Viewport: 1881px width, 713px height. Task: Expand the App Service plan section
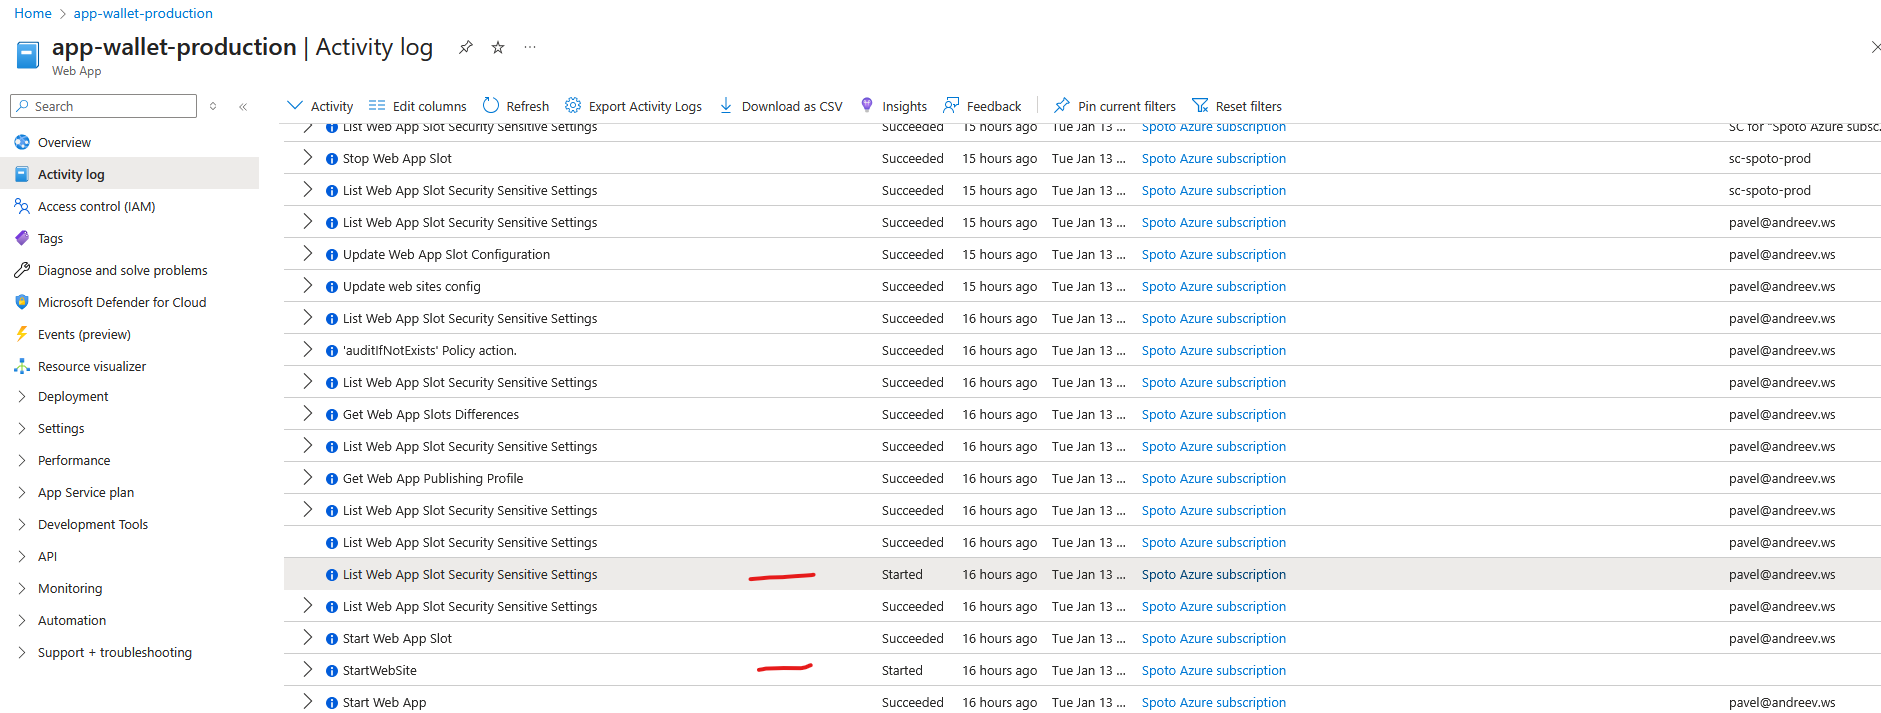pyautogui.click(x=22, y=492)
